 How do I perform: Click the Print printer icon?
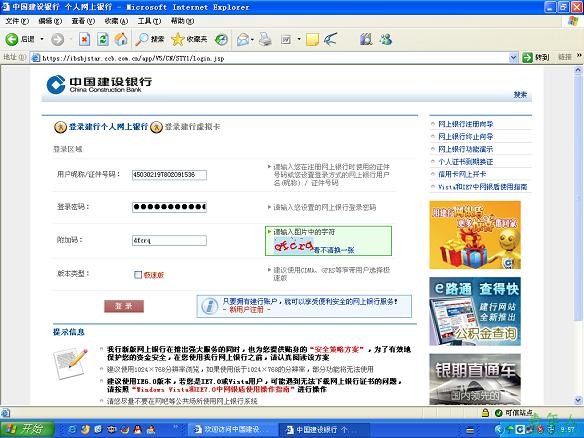[265, 39]
